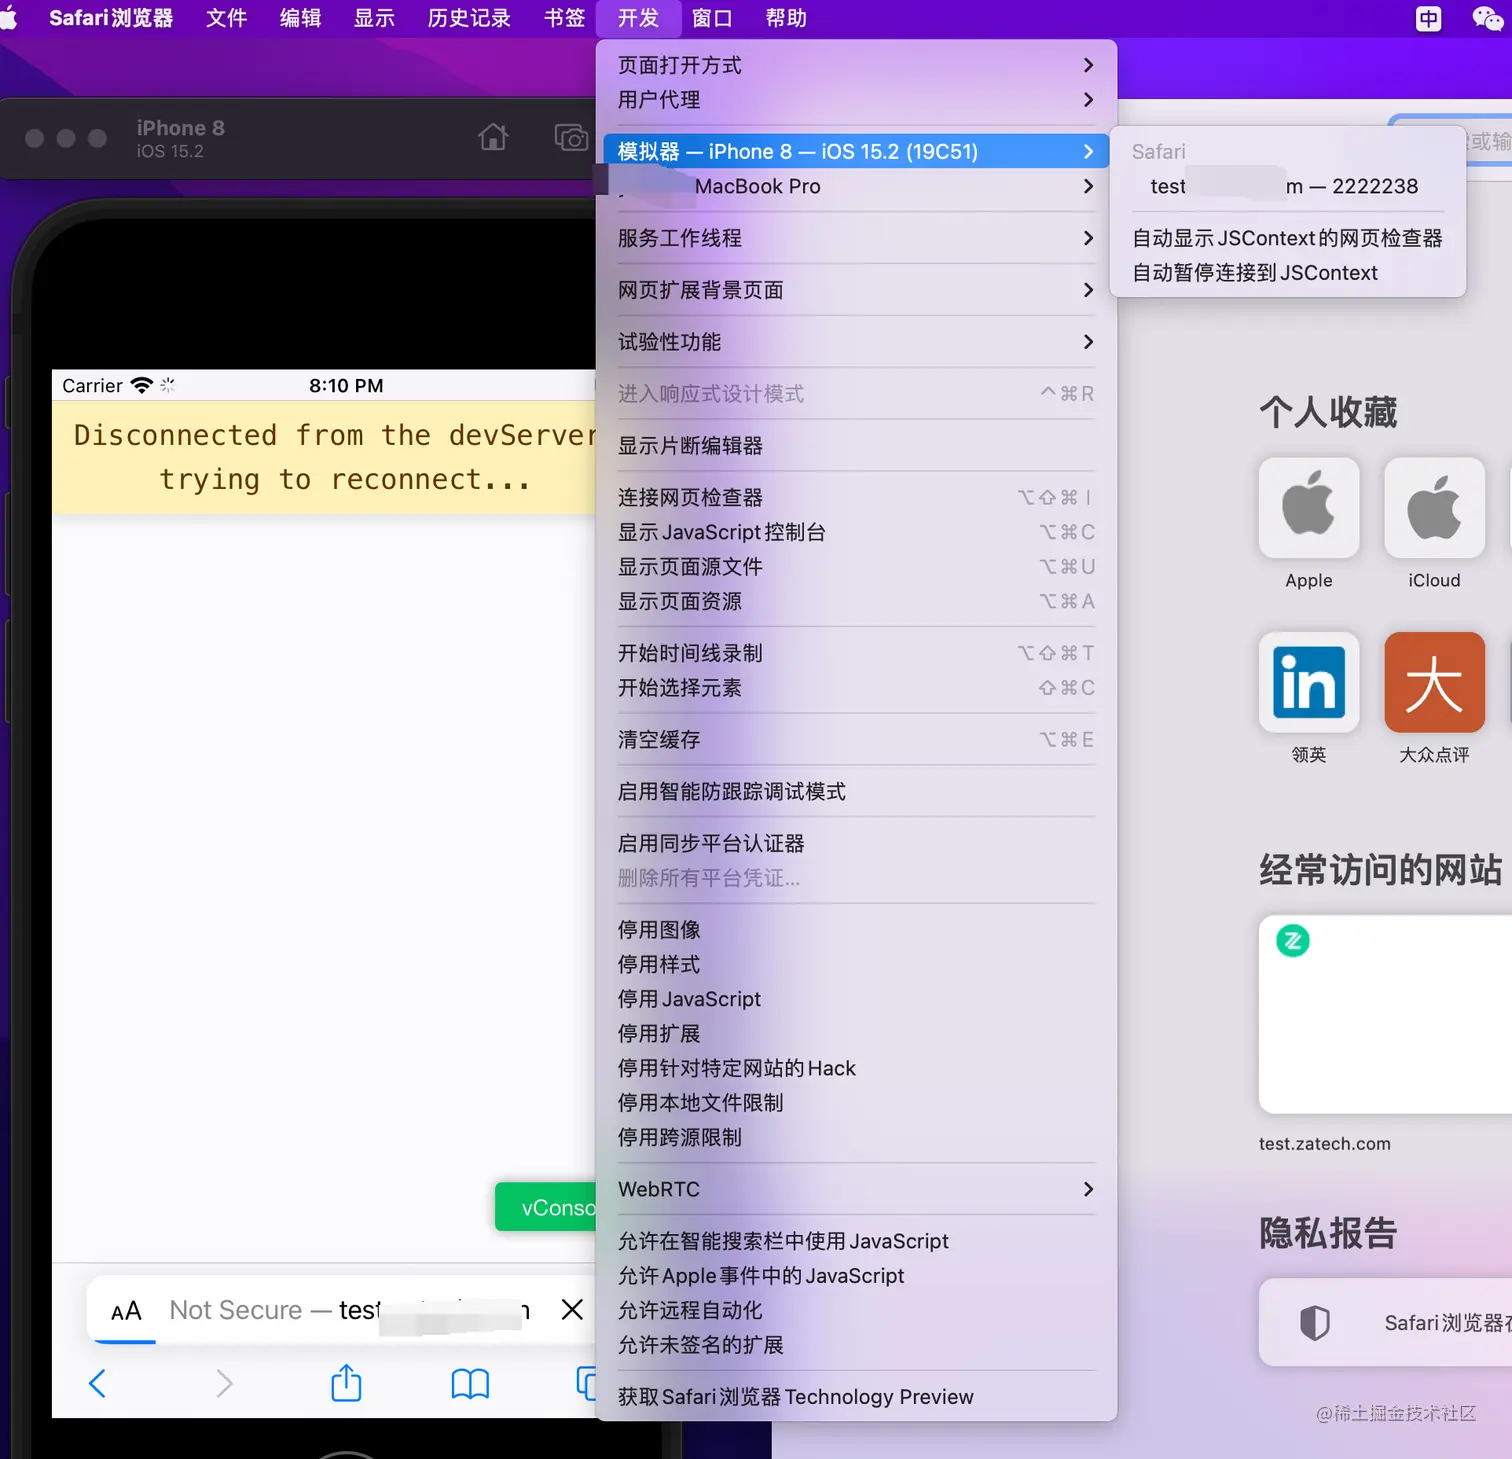Toggle 允许 Apple 事件中的 JavaScript

(856, 1276)
